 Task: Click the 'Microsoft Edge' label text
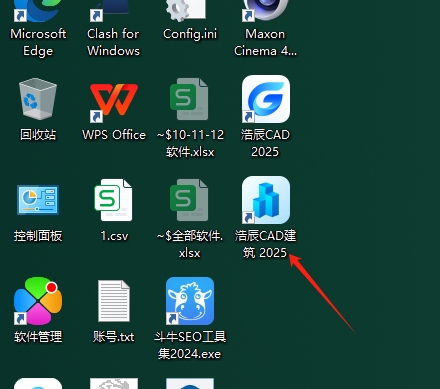pyautogui.click(x=38, y=42)
